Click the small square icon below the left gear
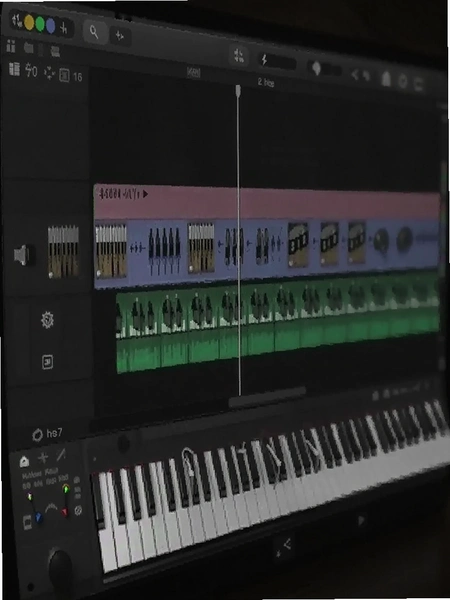This screenshot has height=600, width=450. [47, 362]
